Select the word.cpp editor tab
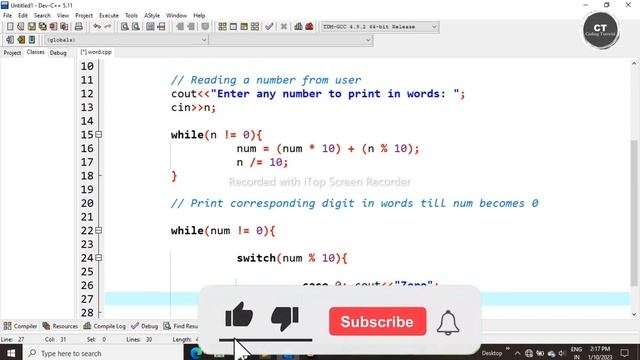 [x=96, y=52]
